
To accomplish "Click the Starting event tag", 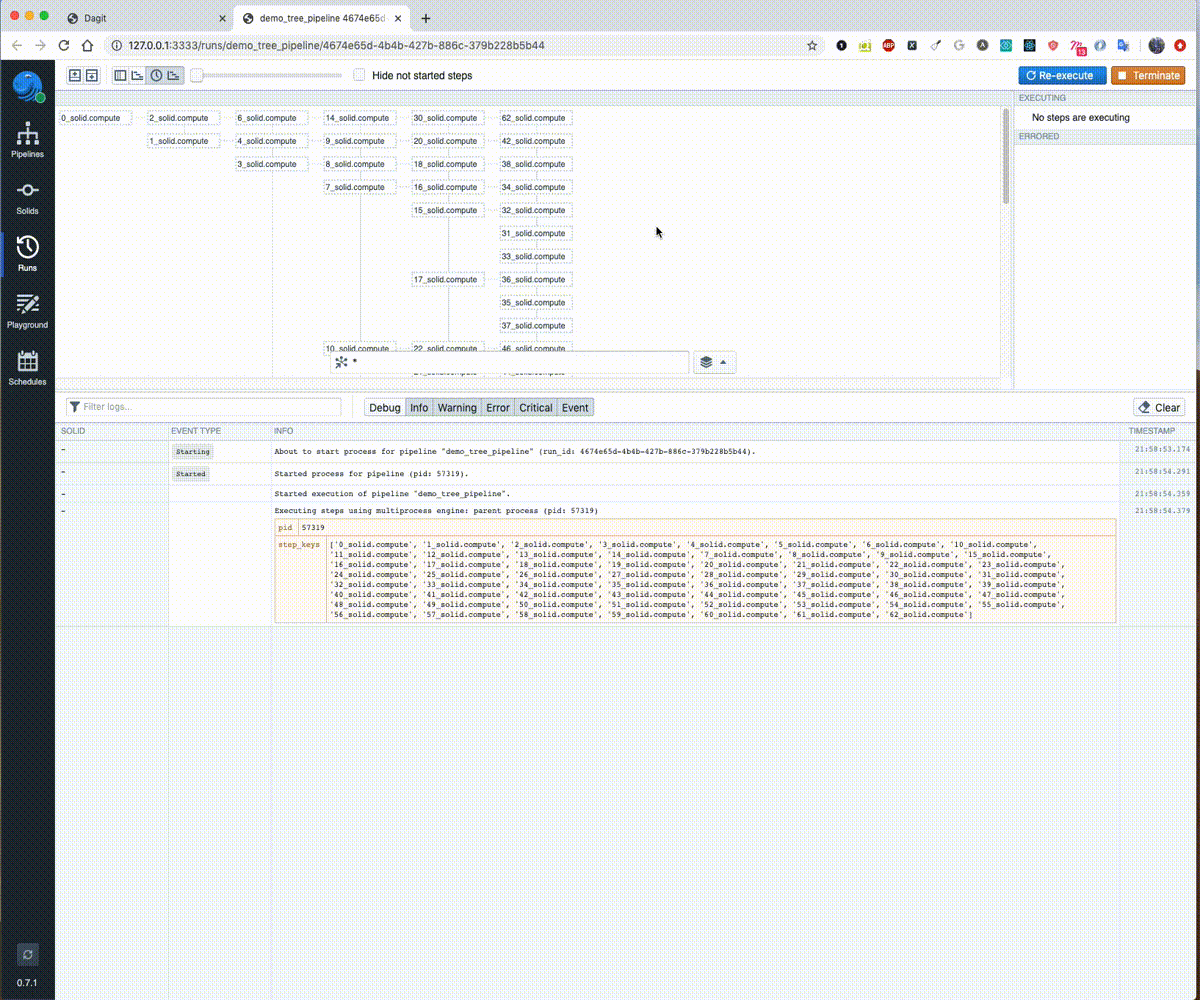I will pyautogui.click(x=192, y=452).
